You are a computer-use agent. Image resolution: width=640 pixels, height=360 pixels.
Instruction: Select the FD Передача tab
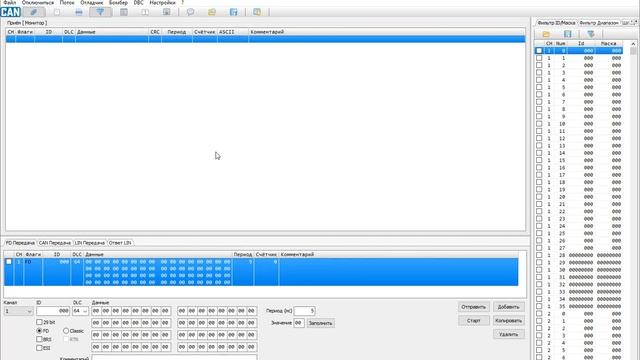20,243
